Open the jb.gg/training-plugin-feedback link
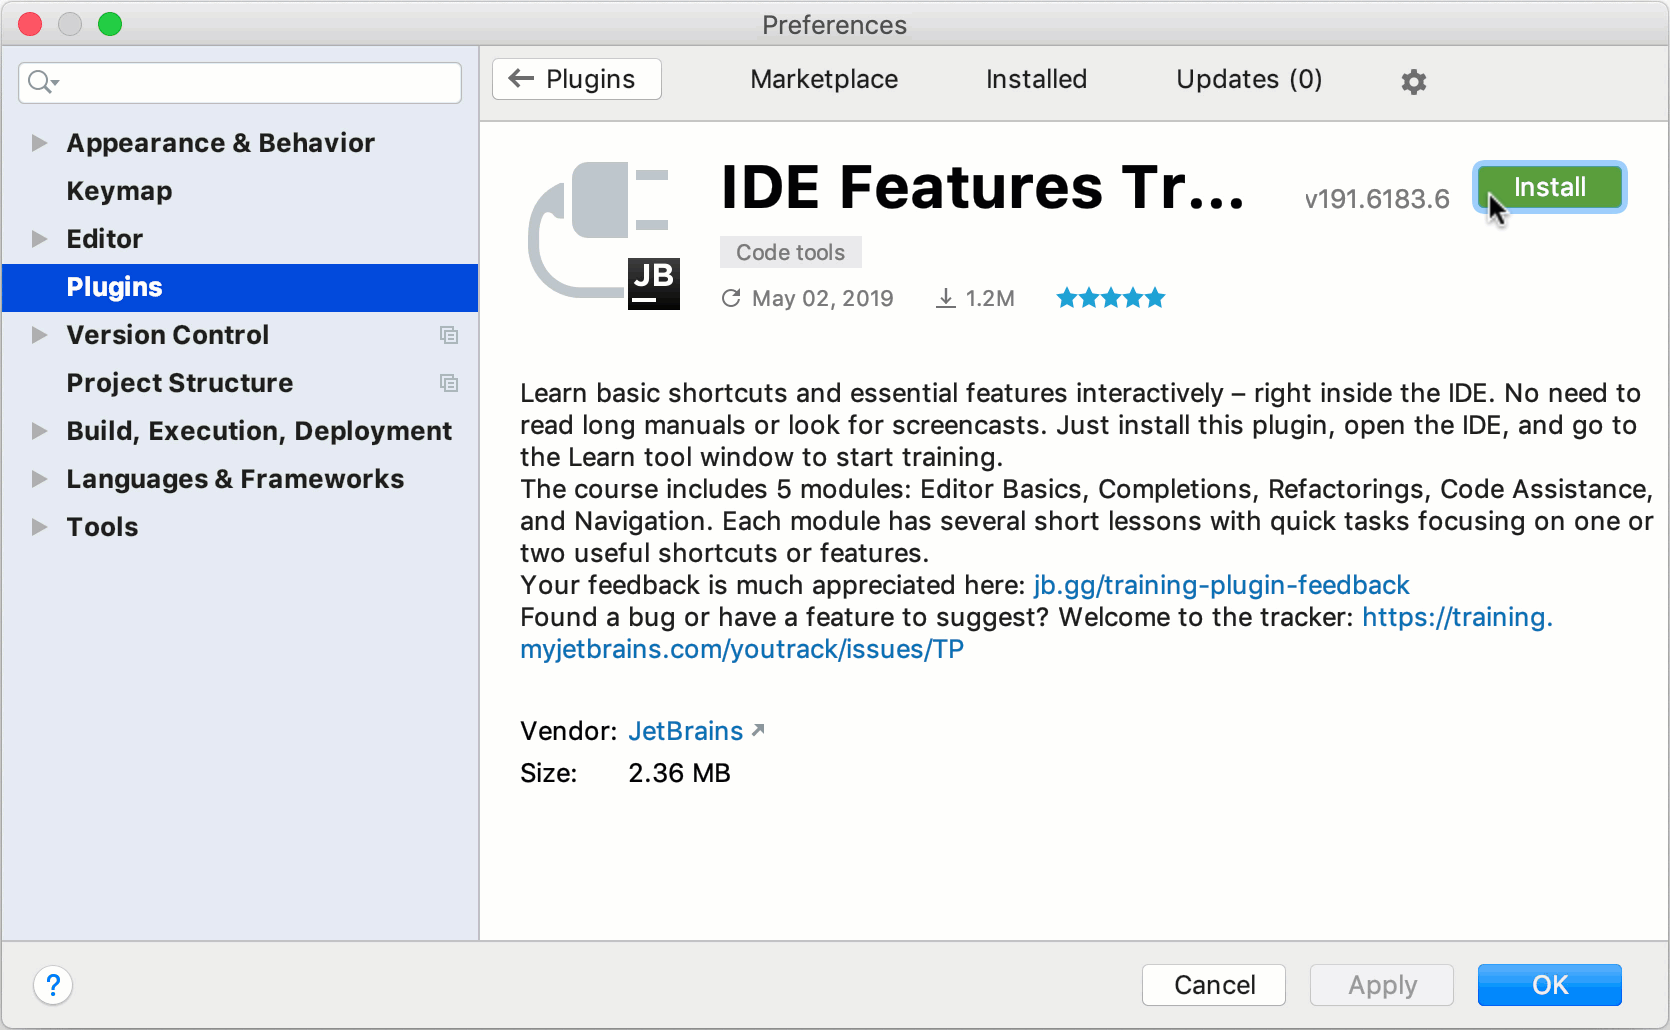The width and height of the screenshot is (1670, 1030). [1221, 585]
